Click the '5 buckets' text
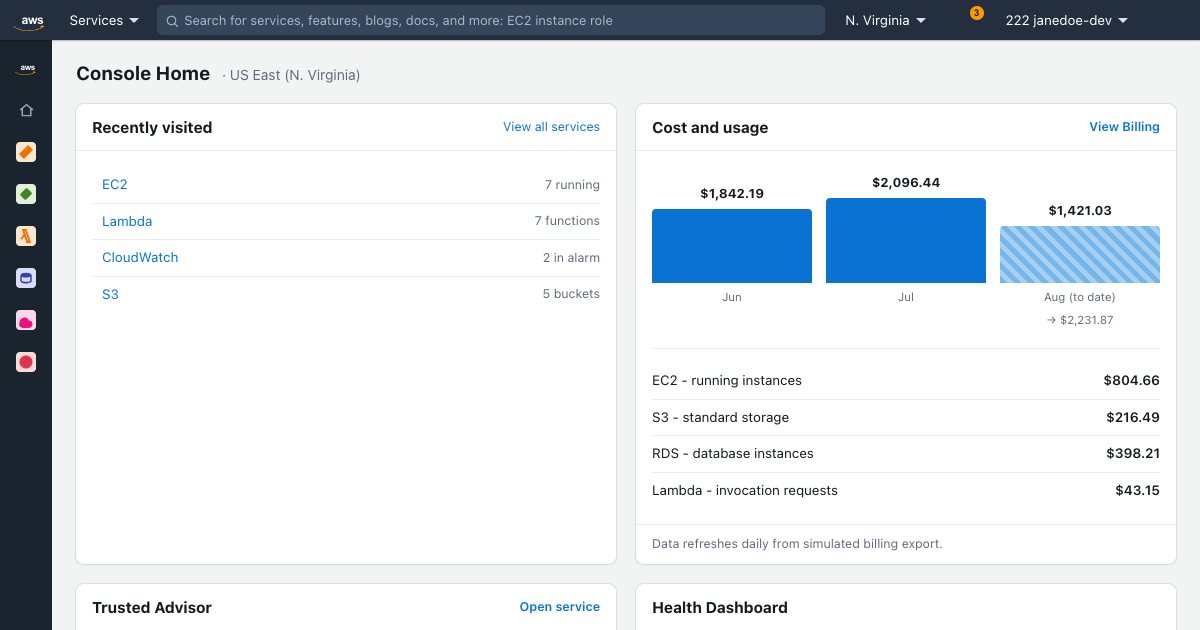Image resolution: width=1200 pixels, height=630 pixels. point(571,294)
